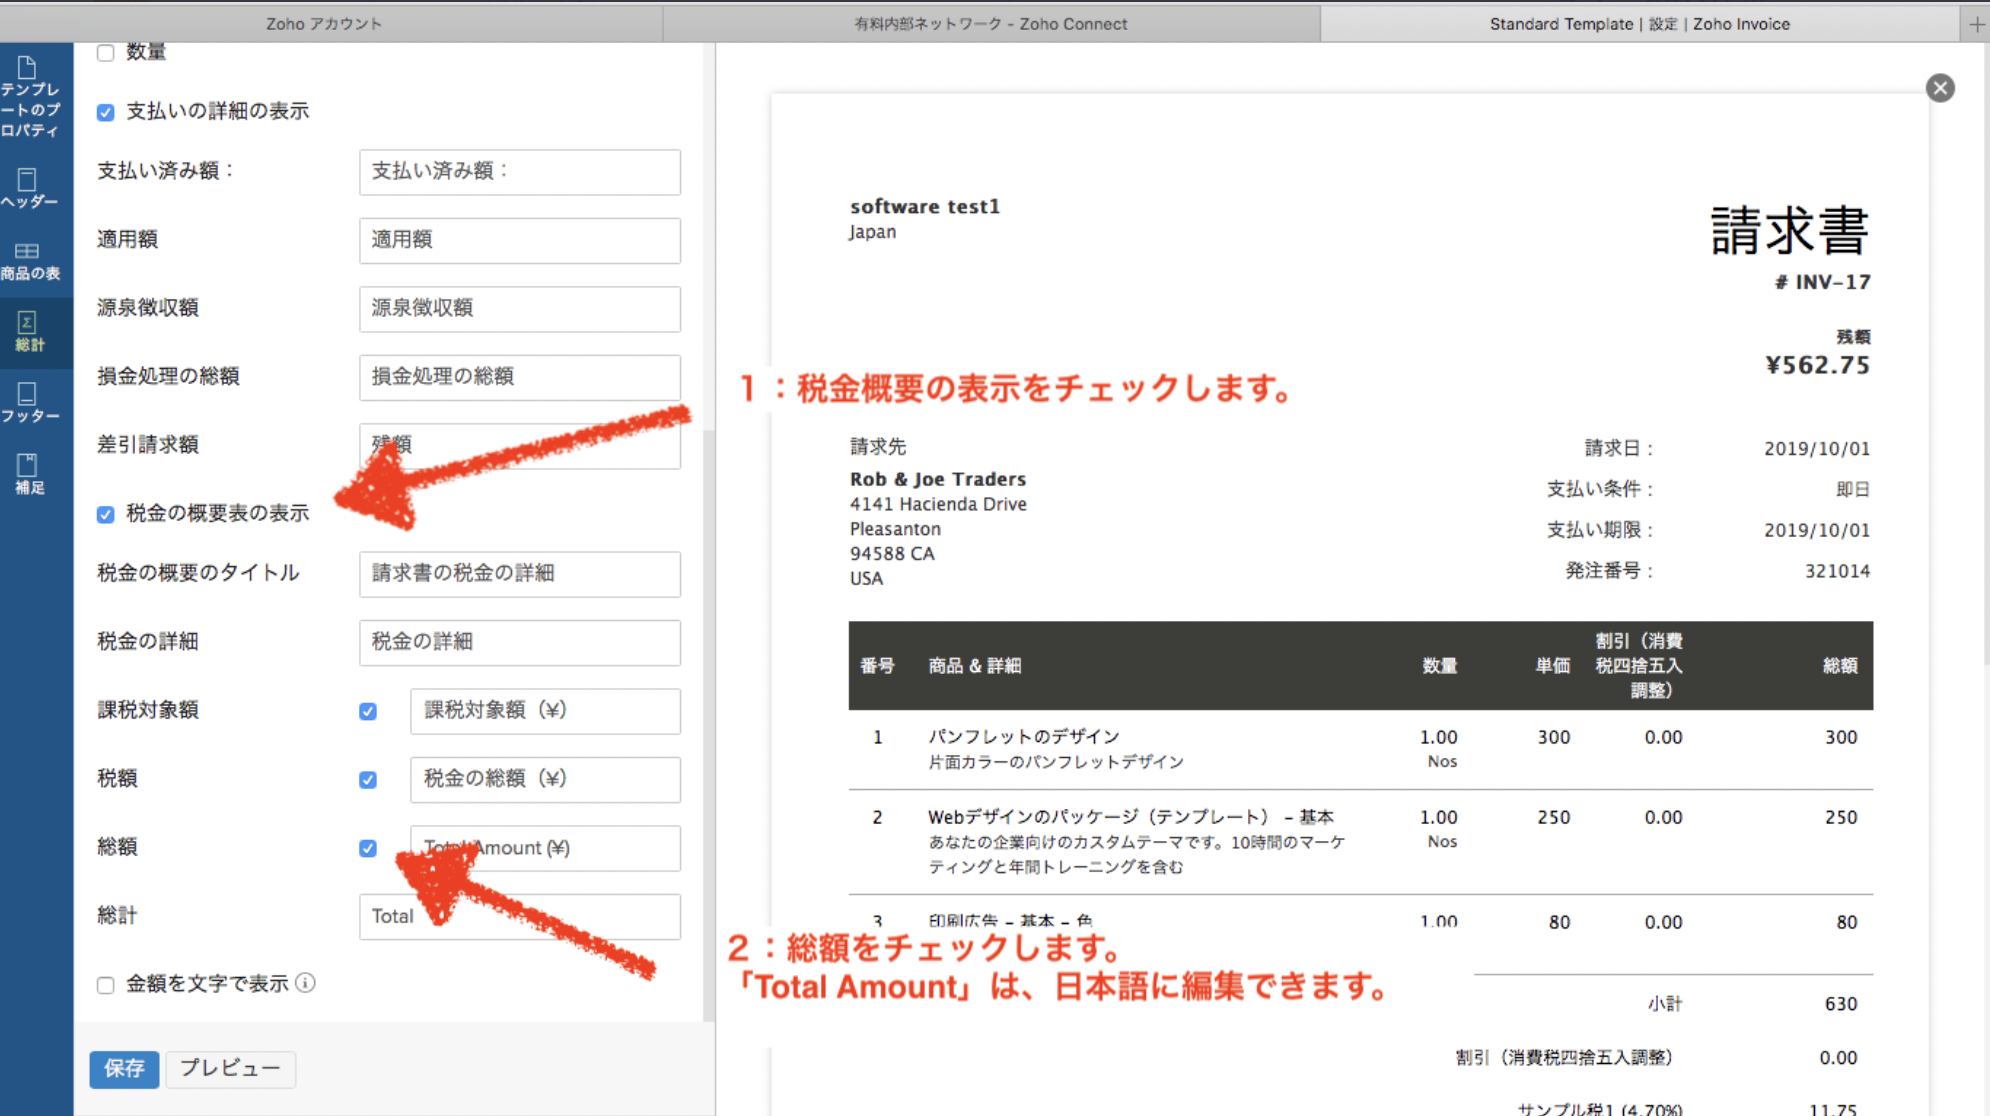Toggle the 支払いの詳細の表示 checkbox

tap(106, 112)
